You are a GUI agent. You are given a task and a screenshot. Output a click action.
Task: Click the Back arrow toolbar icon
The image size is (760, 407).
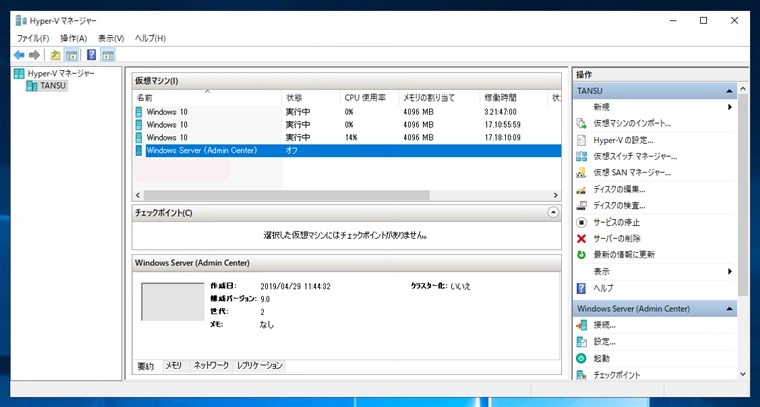point(19,55)
